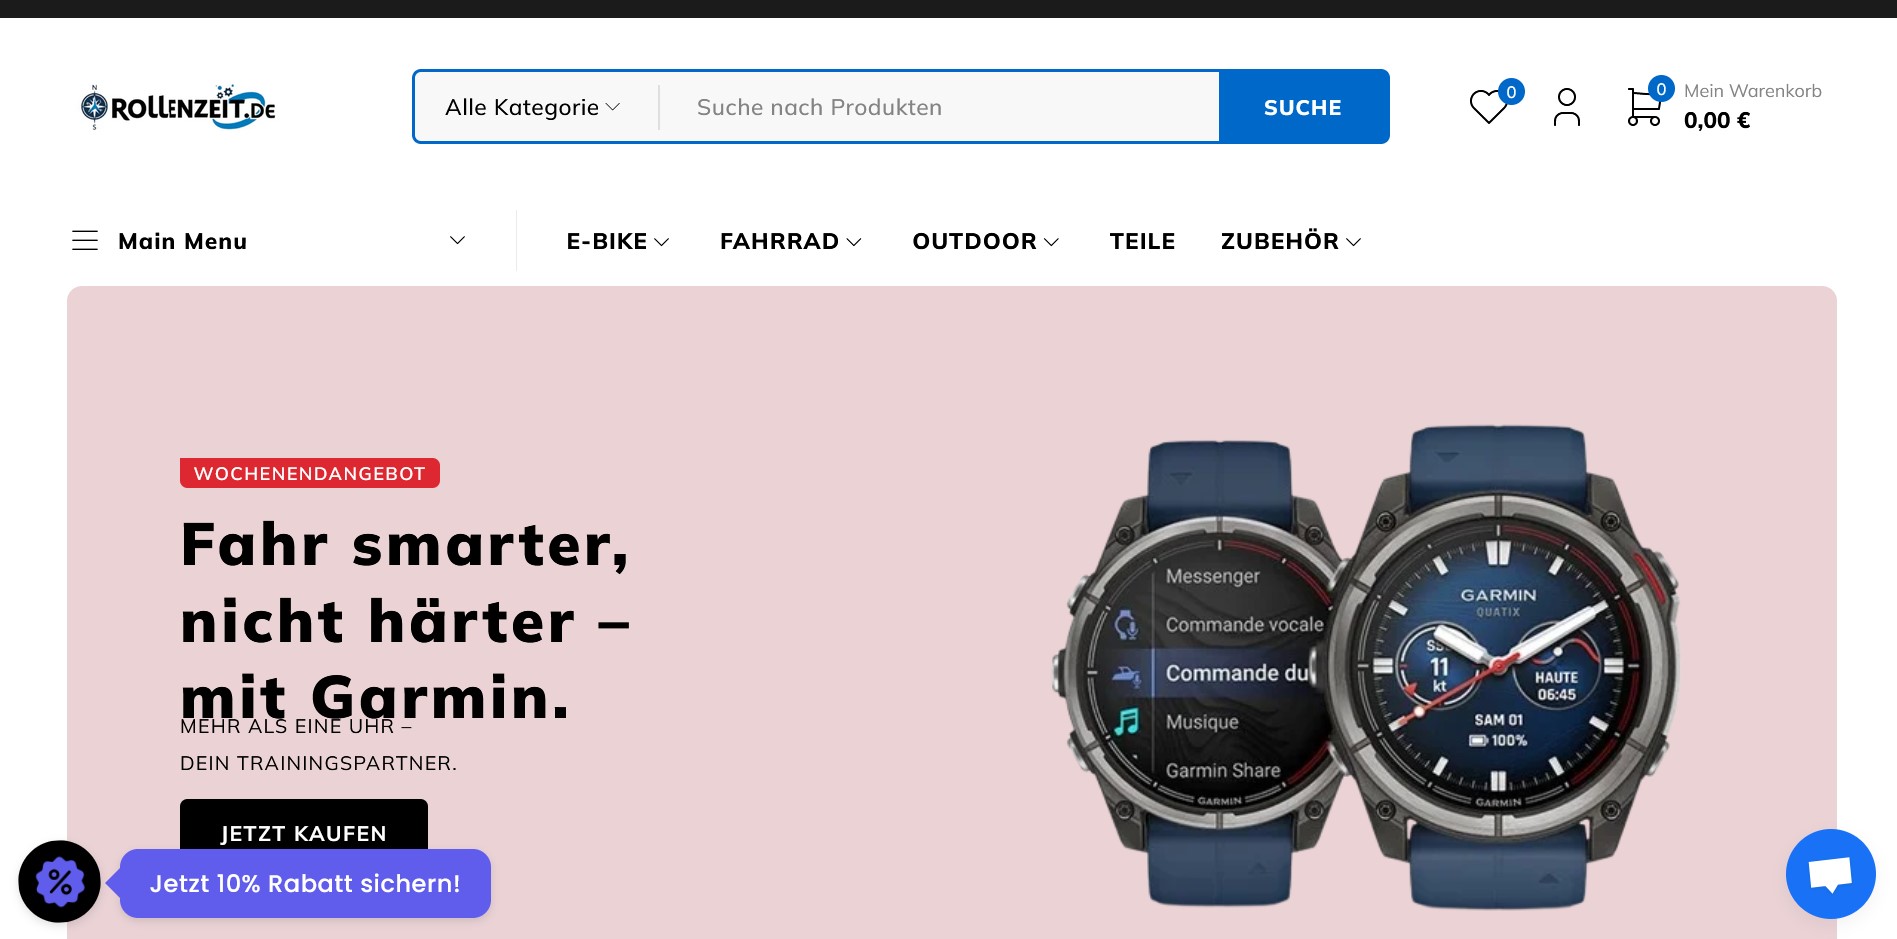Click the SUCHE search button
This screenshot has height=939, width=1897.
(1303, 107)
